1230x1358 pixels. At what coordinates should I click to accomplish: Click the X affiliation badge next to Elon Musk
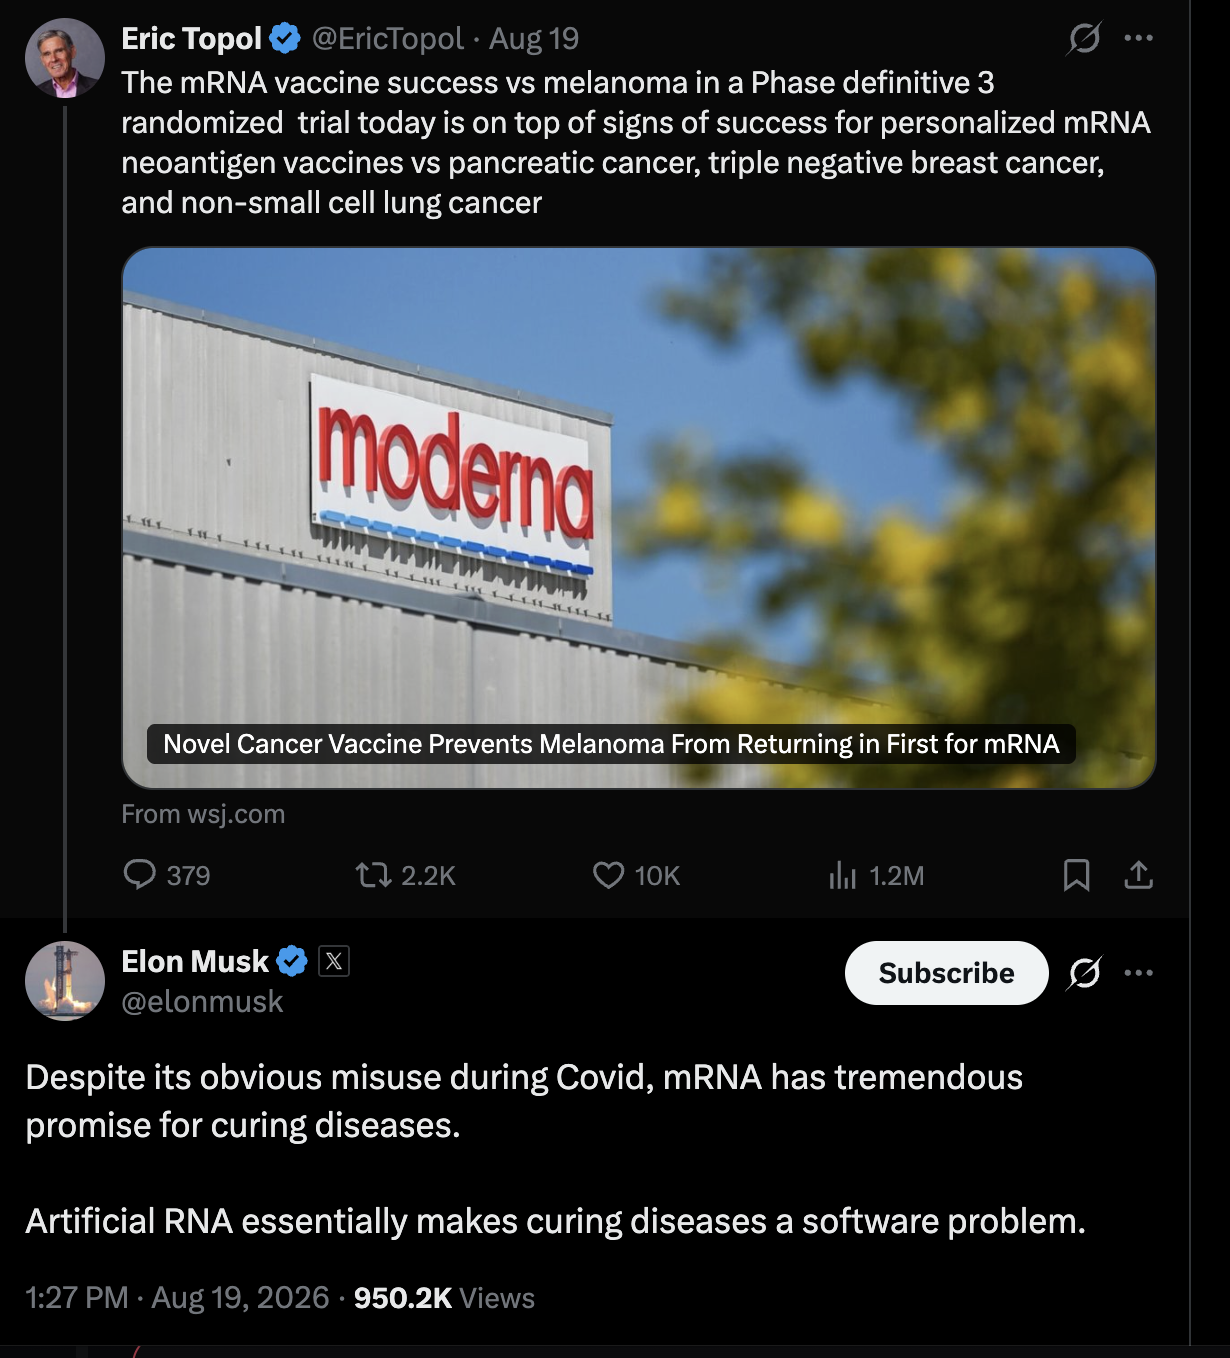(x=334, y=962)
